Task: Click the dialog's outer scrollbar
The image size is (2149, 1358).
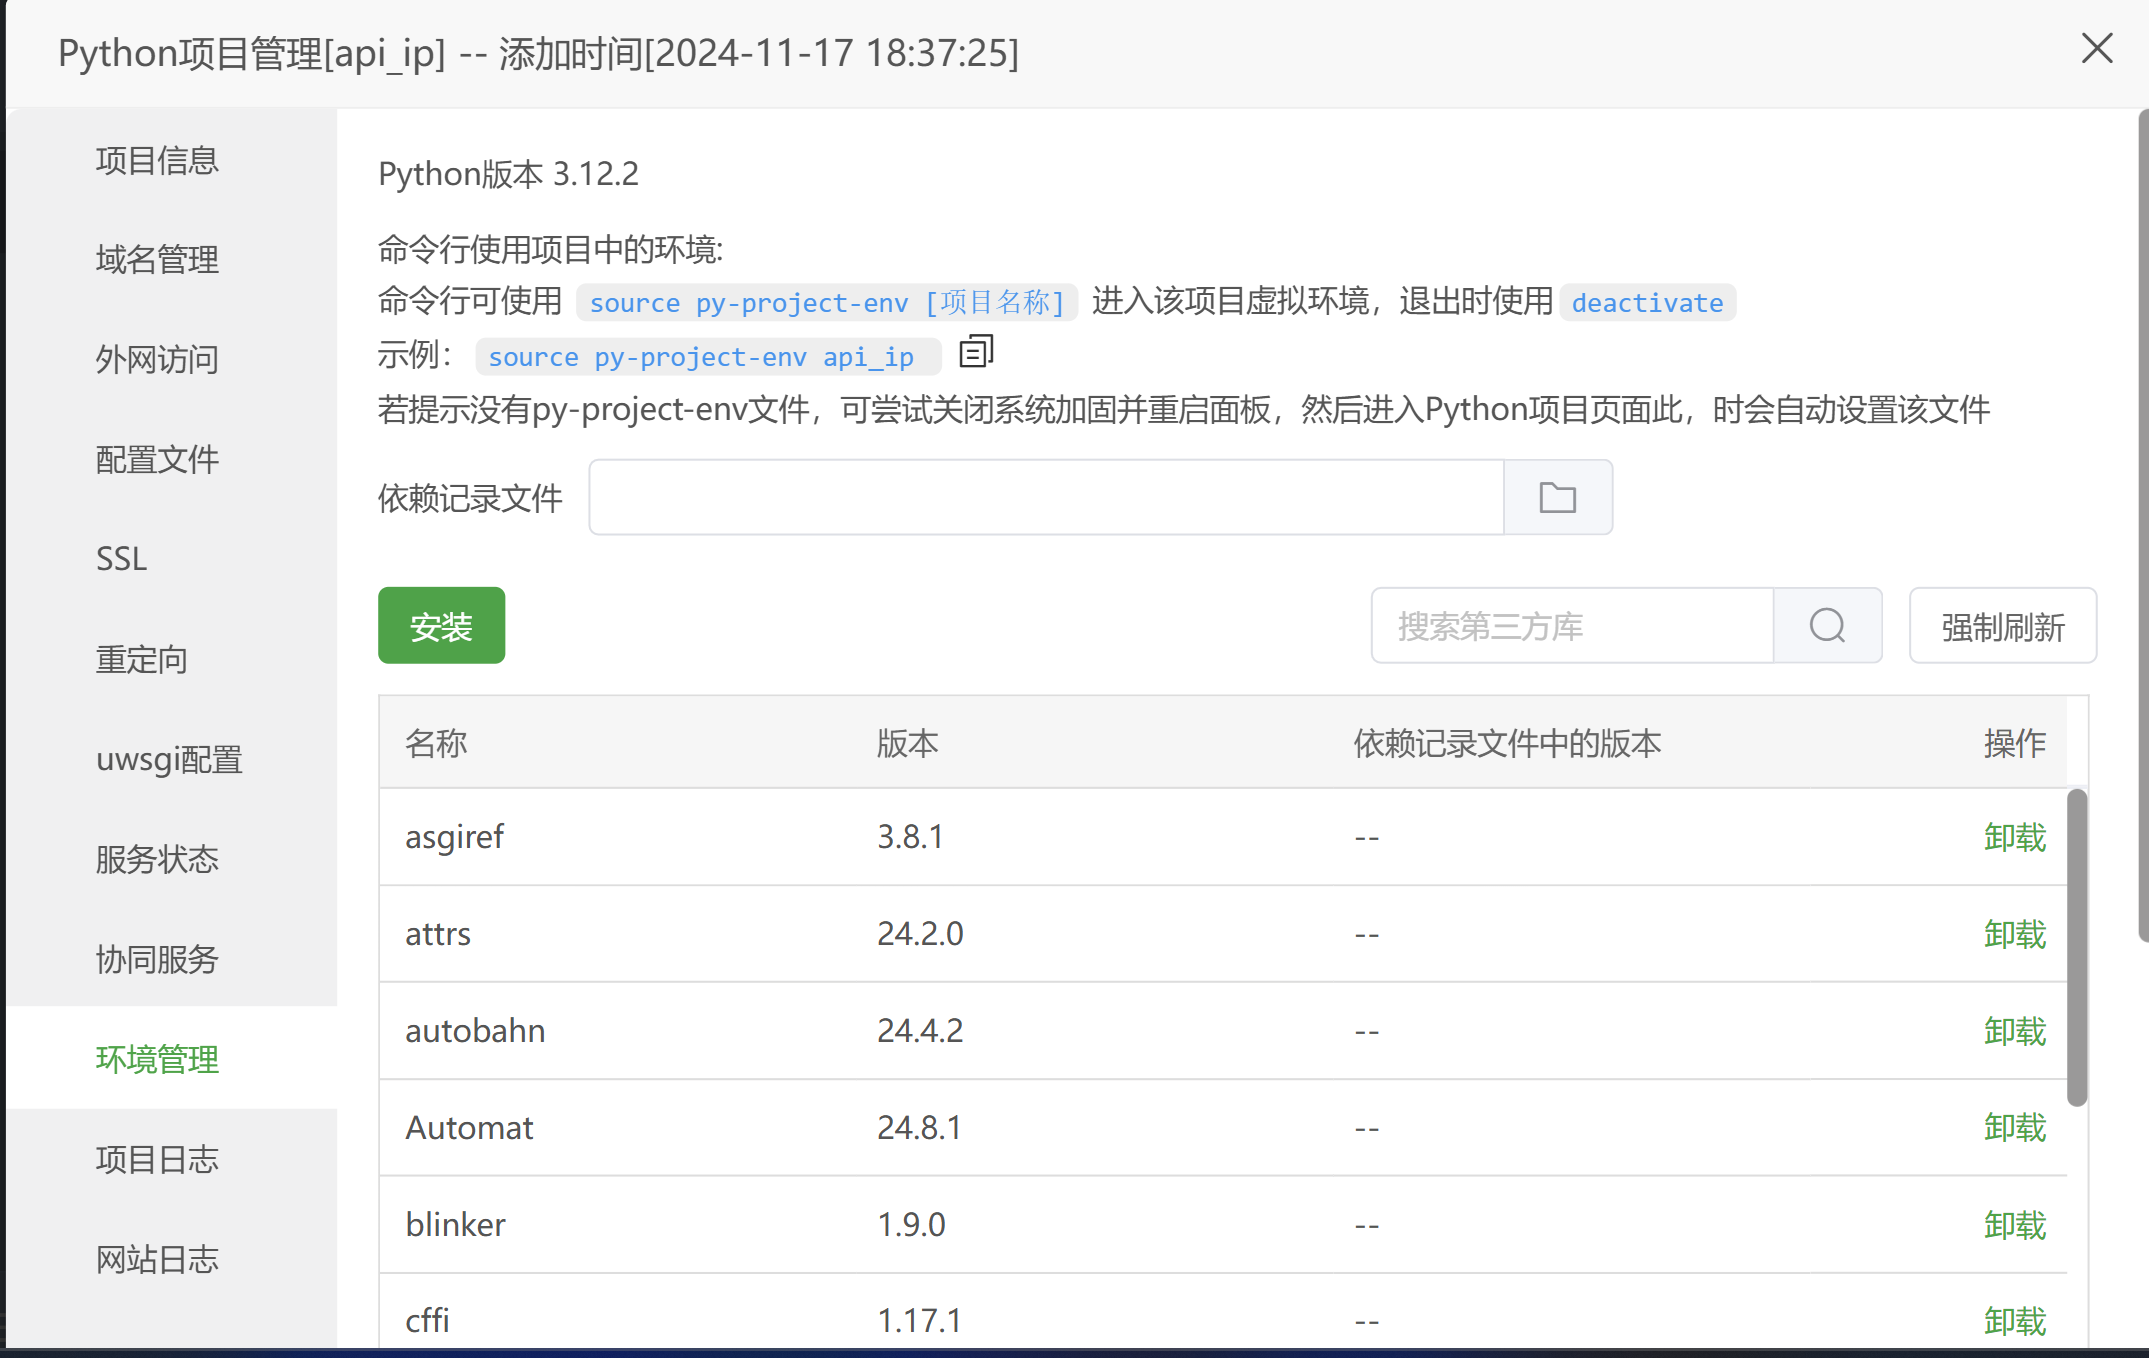Action: coord(2143,526)
